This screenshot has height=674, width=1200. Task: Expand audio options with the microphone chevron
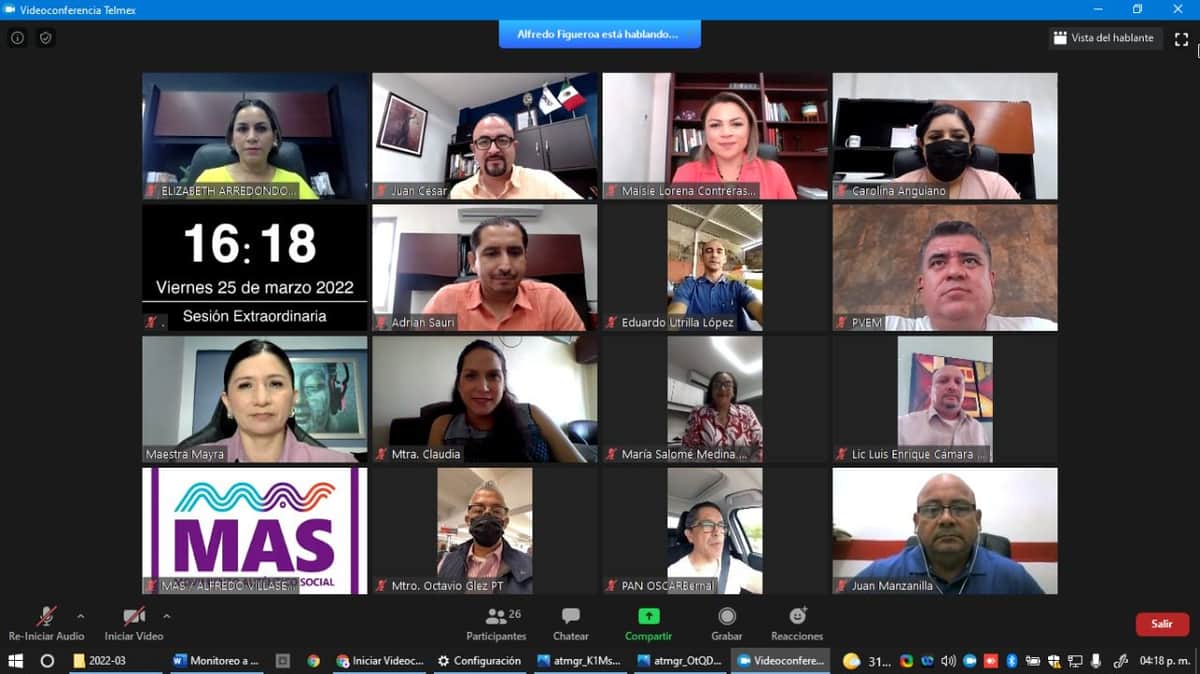(x=81, y=616)
